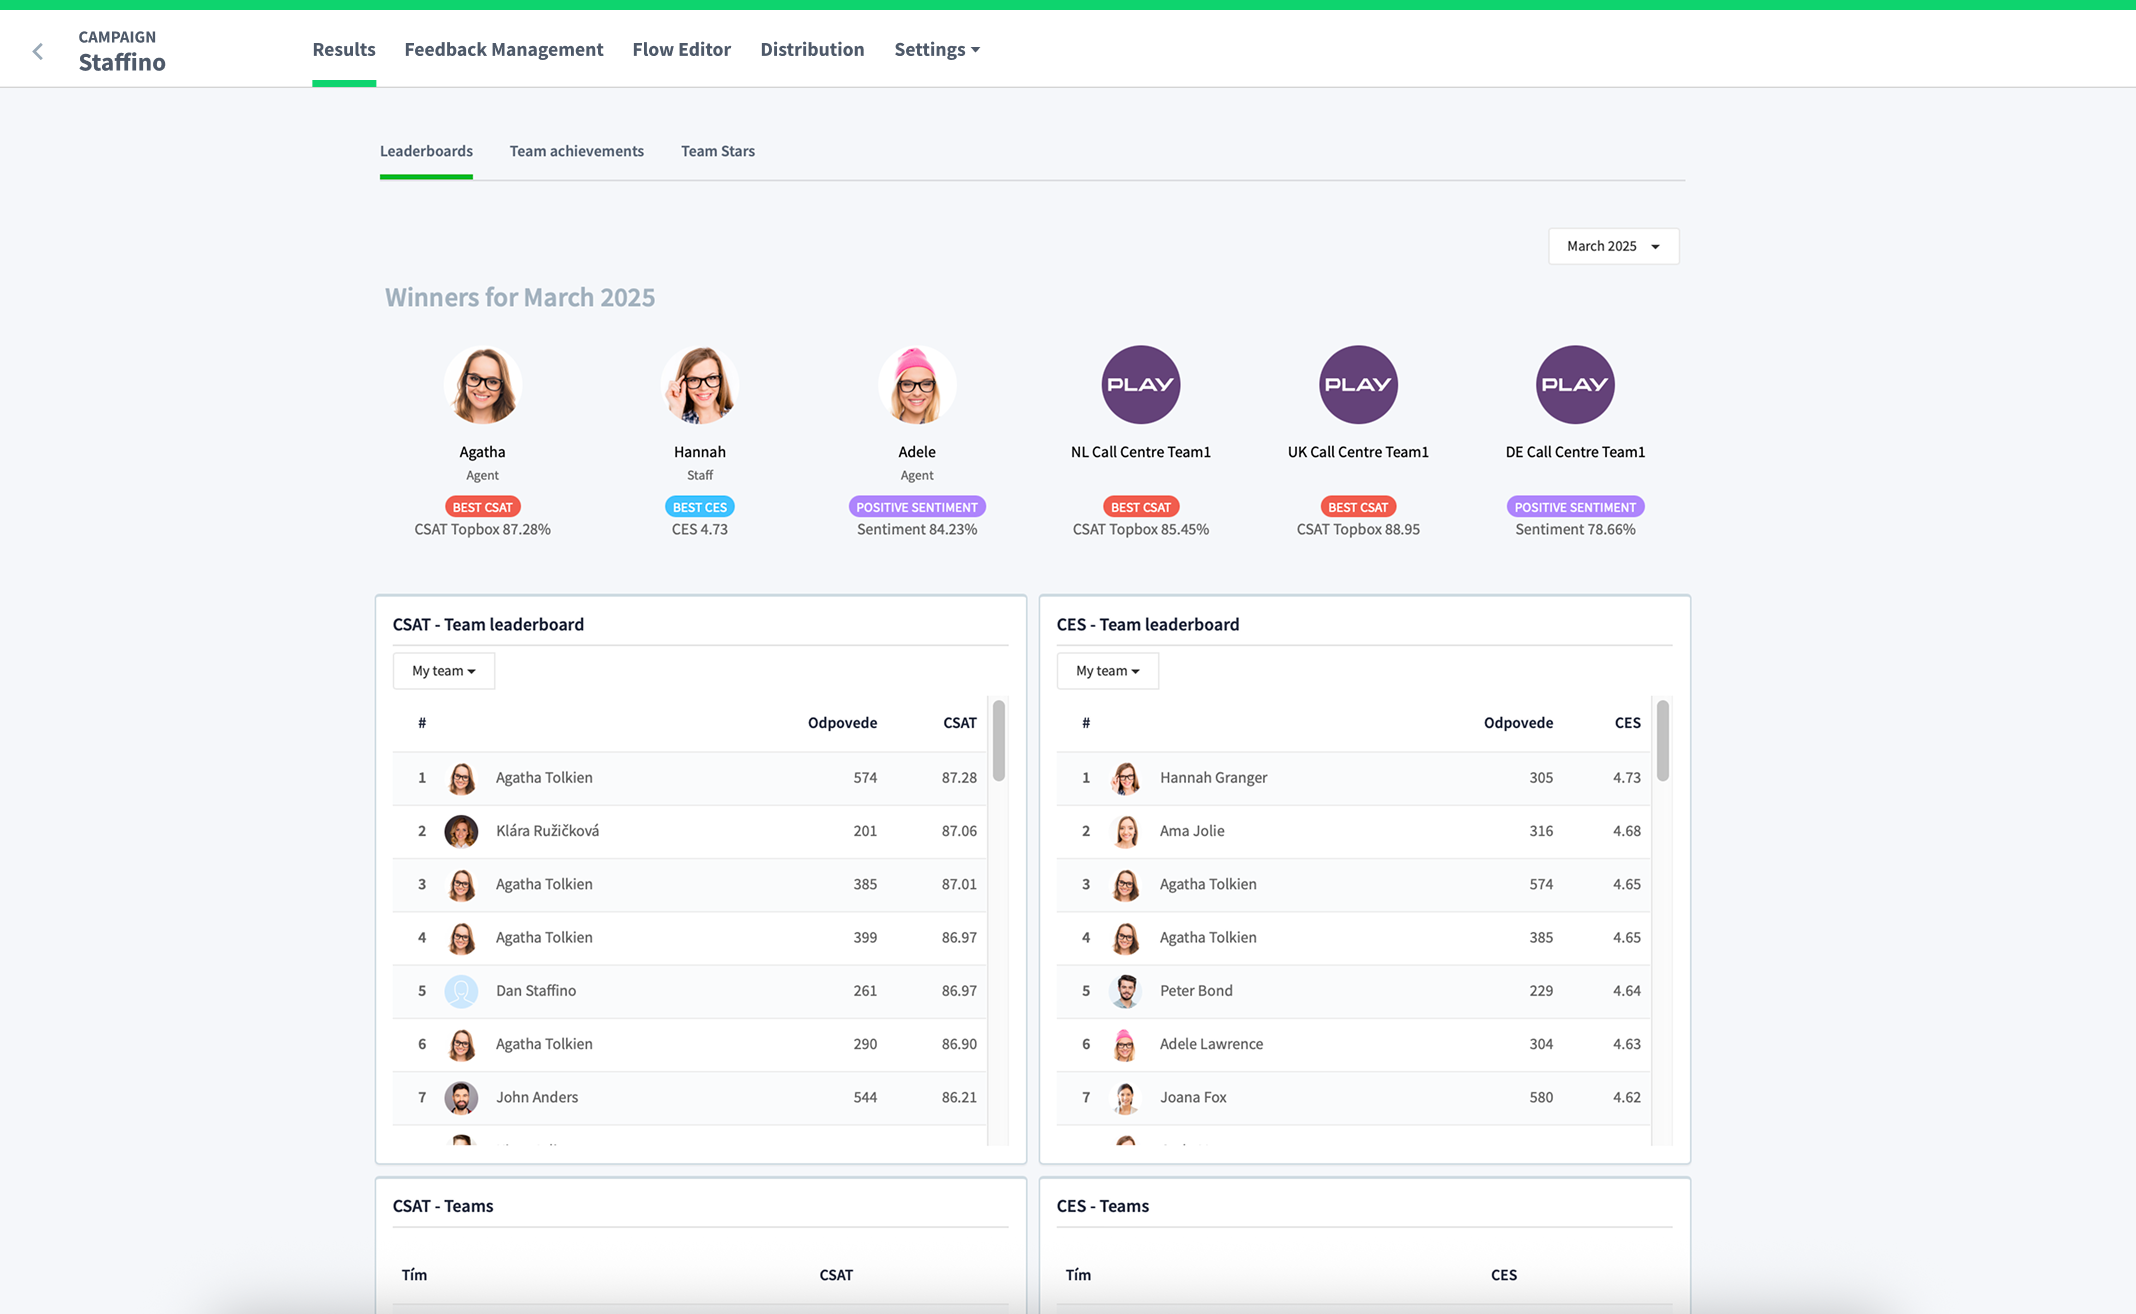This screenshot has width=2136, height=1314.
Task: Switch to the Team achievements tab
Action: (x=576, y=151)
